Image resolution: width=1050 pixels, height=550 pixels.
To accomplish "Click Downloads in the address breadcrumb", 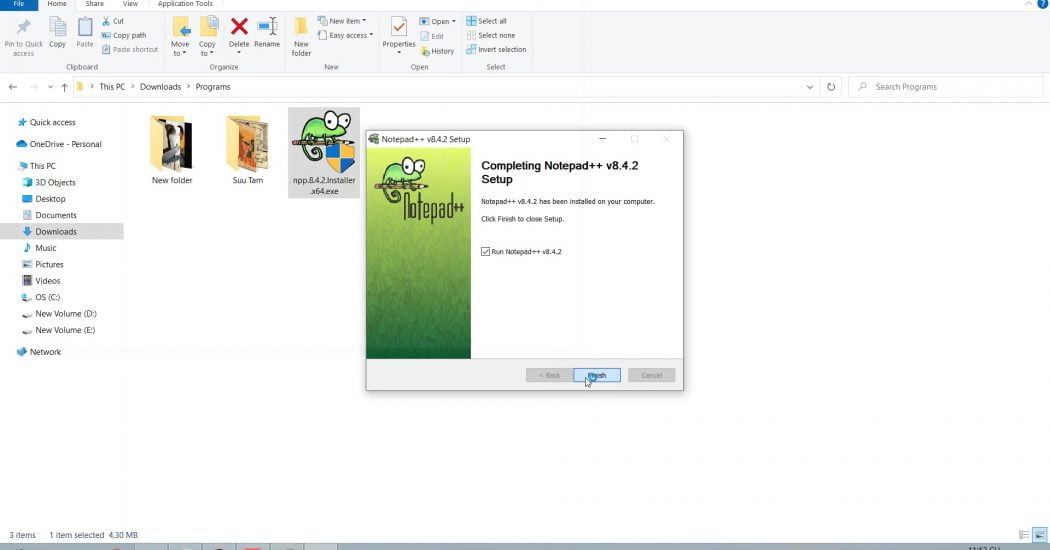I will pyautogui.click(x=160, y=87).
